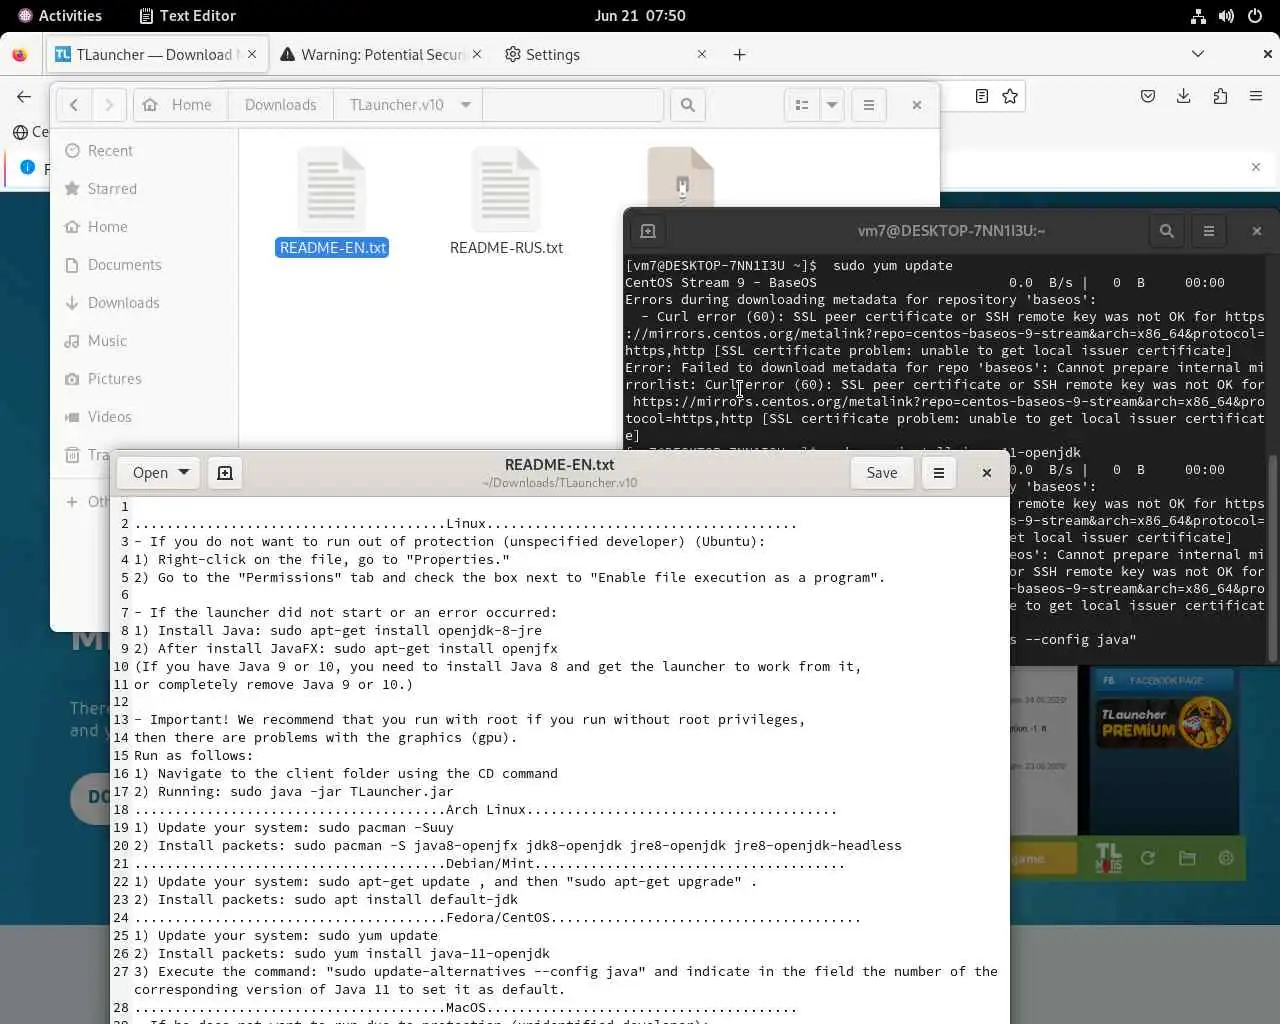Viewport: 1280px width, 1024px height.
Task: Select Videos in Files sidebar
Action: pos(145,416)
